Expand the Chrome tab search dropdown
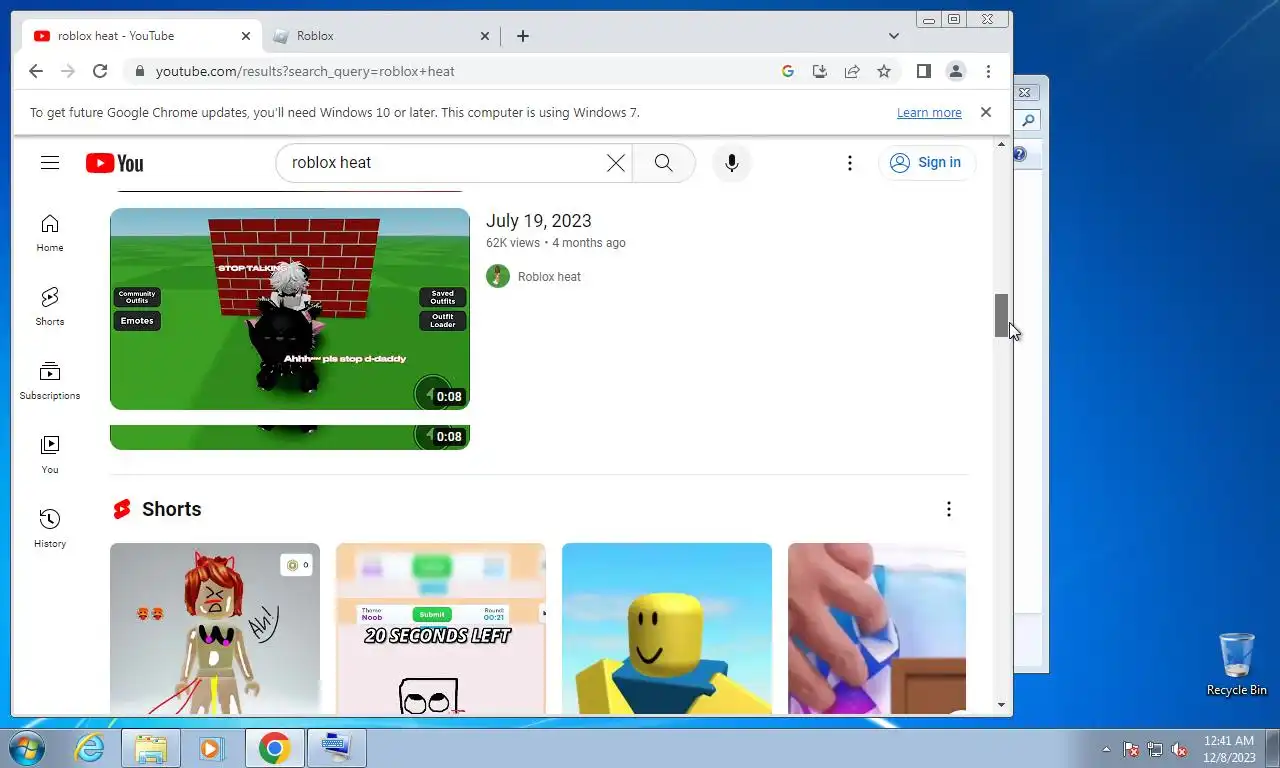This screenshot has height=768, width=1280. (894, 36)
